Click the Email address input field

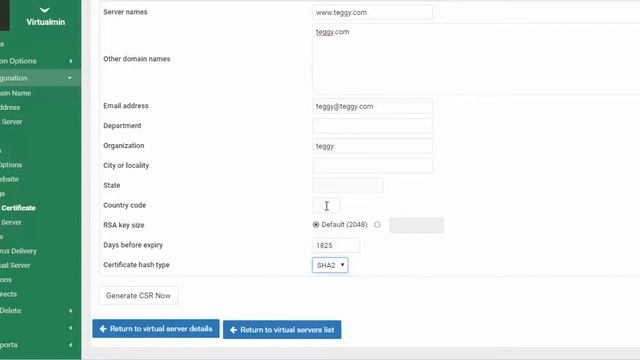372,106
